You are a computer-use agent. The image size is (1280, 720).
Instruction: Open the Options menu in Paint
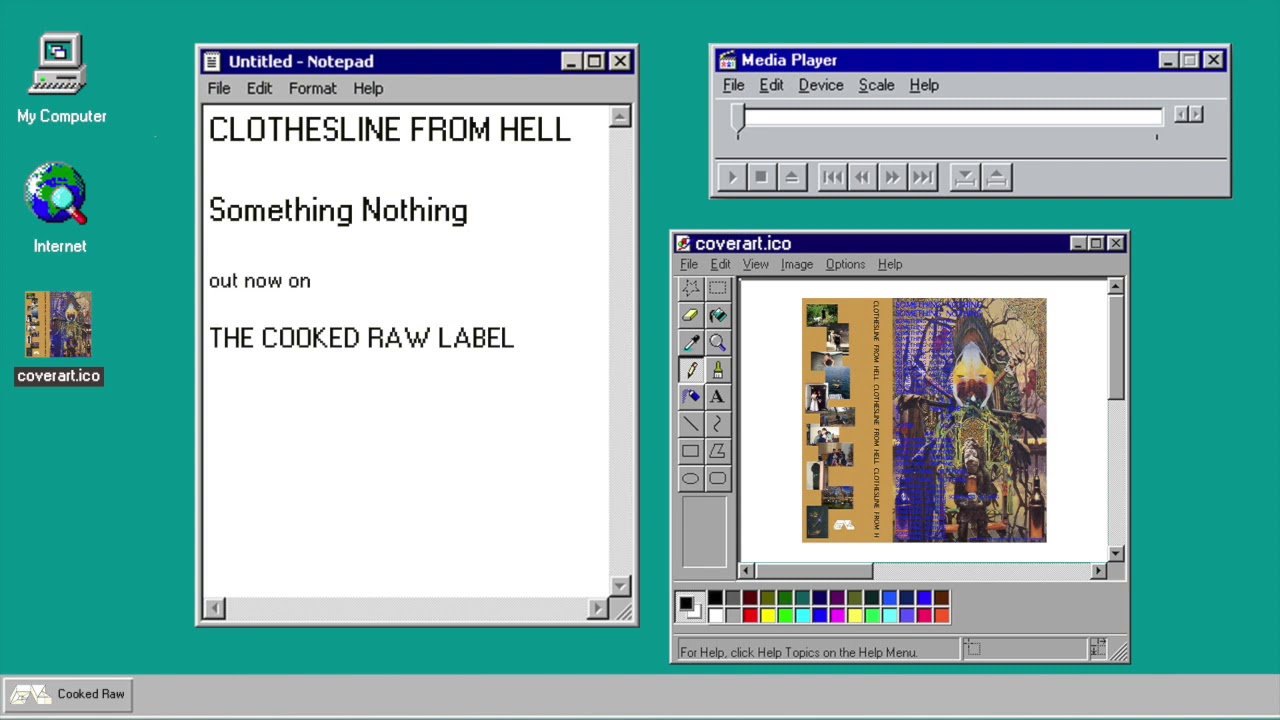pyautogui.click(x=845, y=264)
